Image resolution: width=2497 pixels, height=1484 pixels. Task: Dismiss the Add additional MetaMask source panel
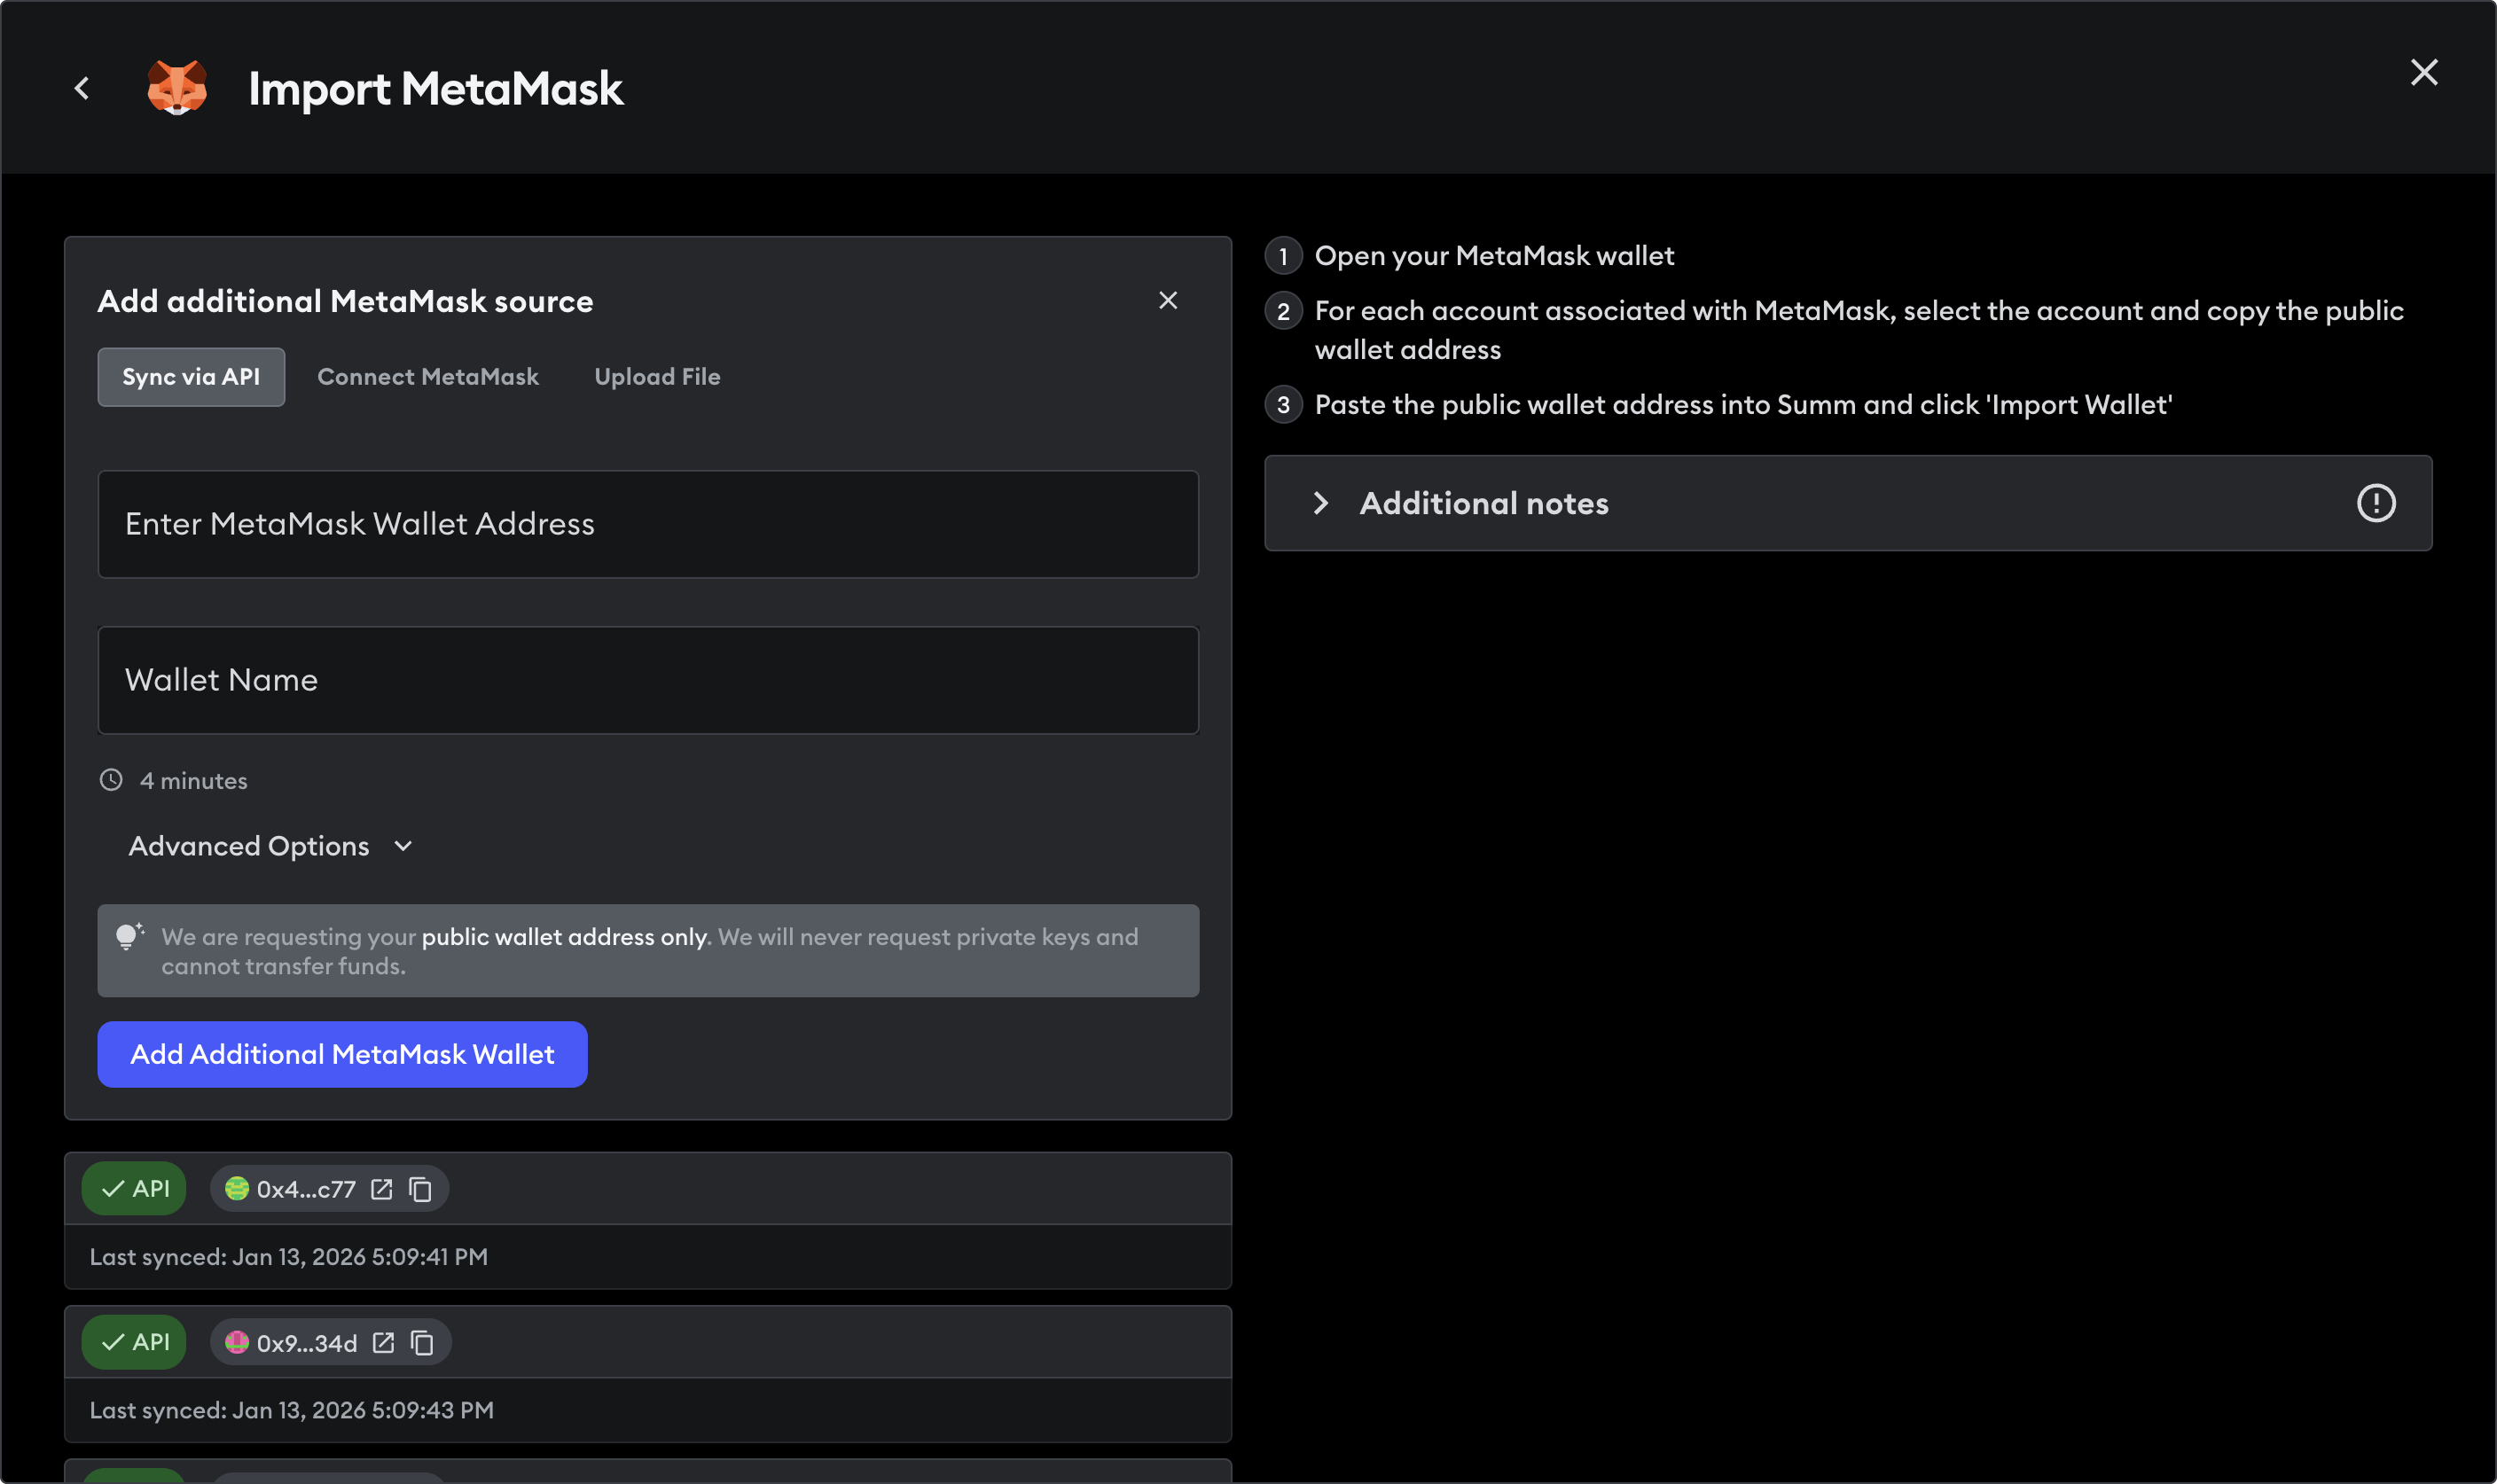pyautogui.click(x=1167, y=300)
